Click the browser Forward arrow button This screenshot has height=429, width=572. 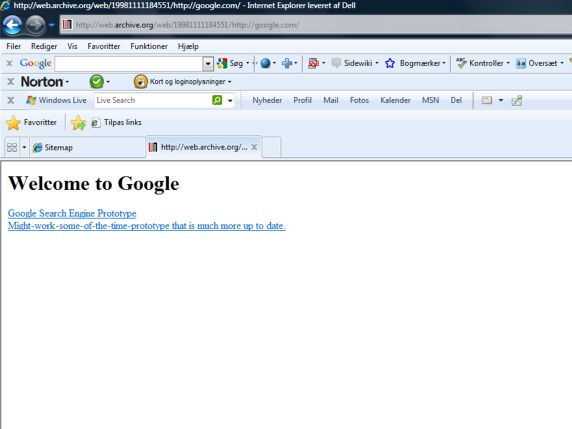tap(35, 25)
